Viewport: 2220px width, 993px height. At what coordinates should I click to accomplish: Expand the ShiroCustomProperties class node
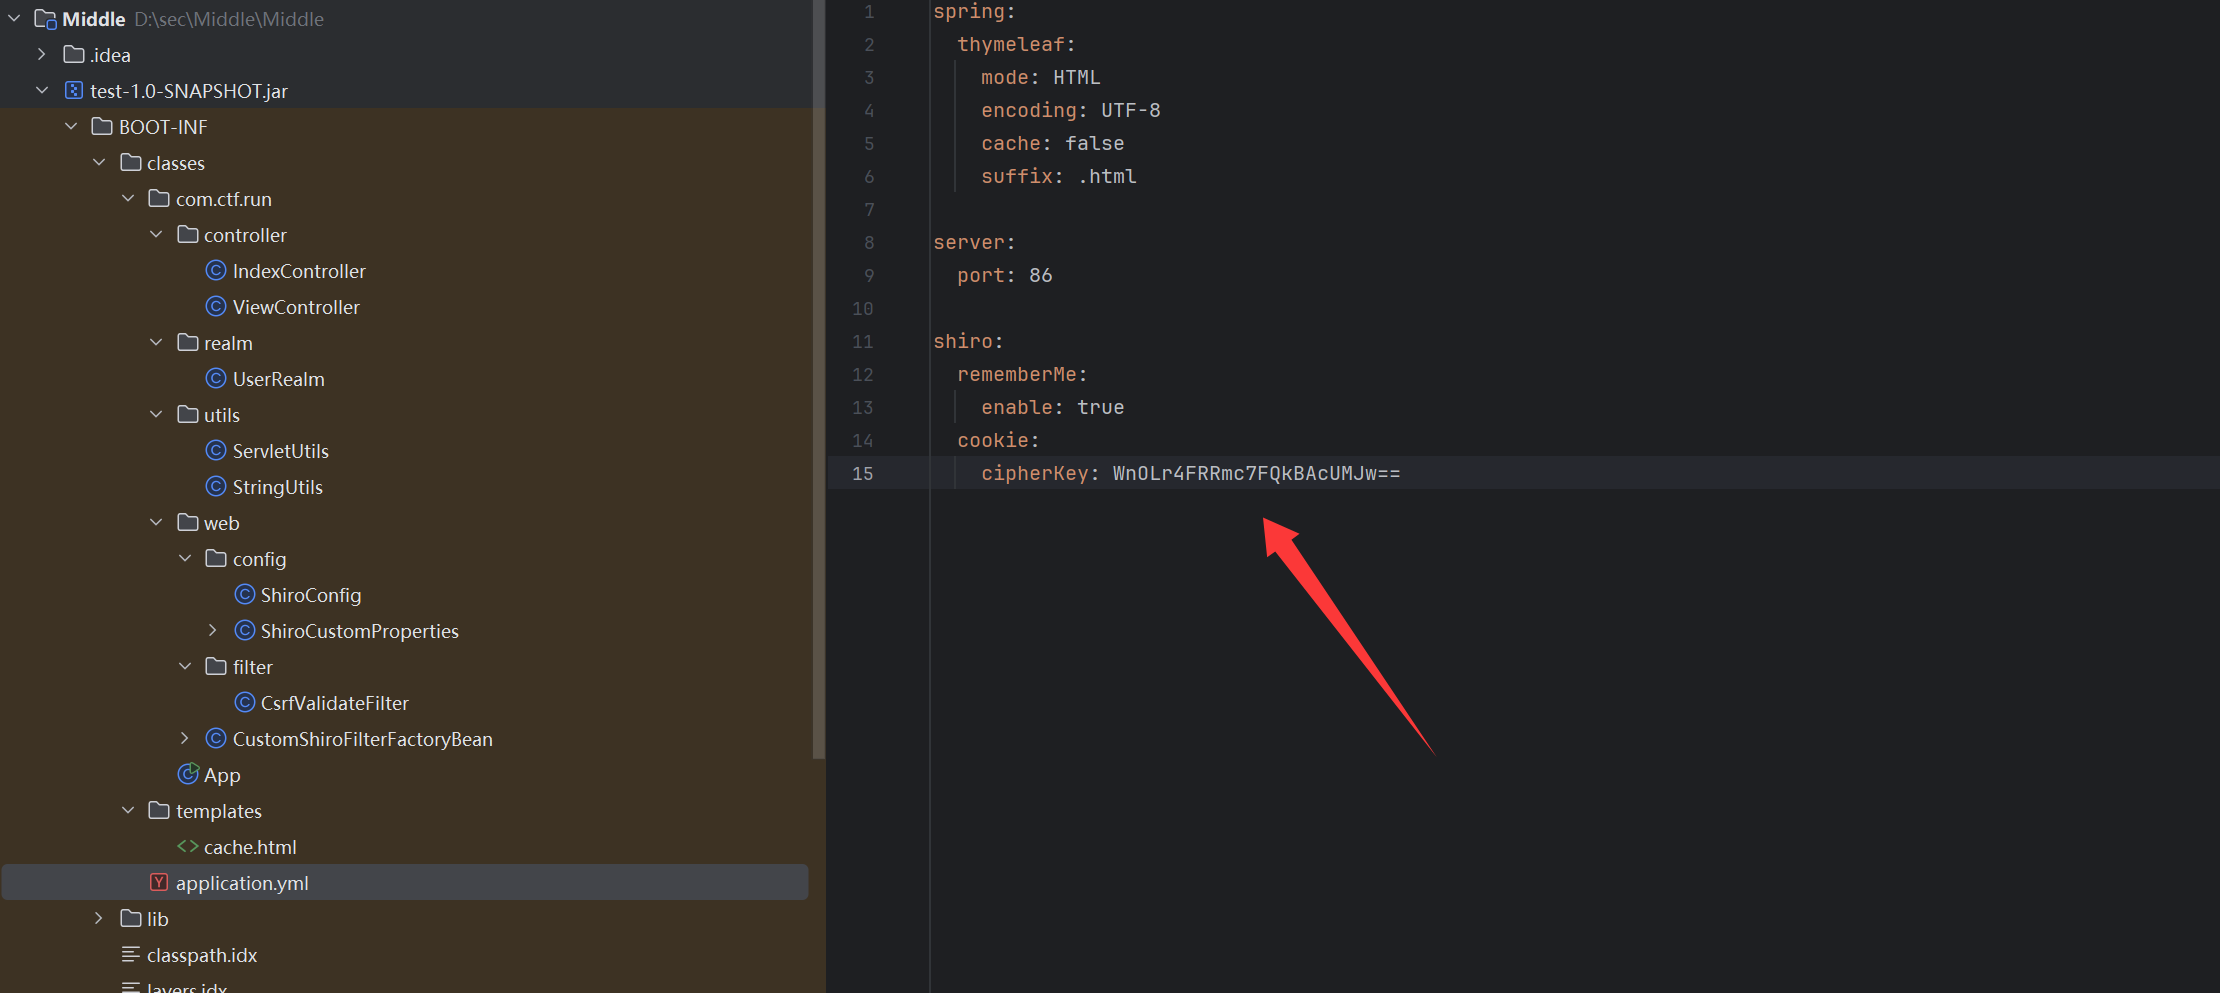pyautogui.click(x=212, y=631)
